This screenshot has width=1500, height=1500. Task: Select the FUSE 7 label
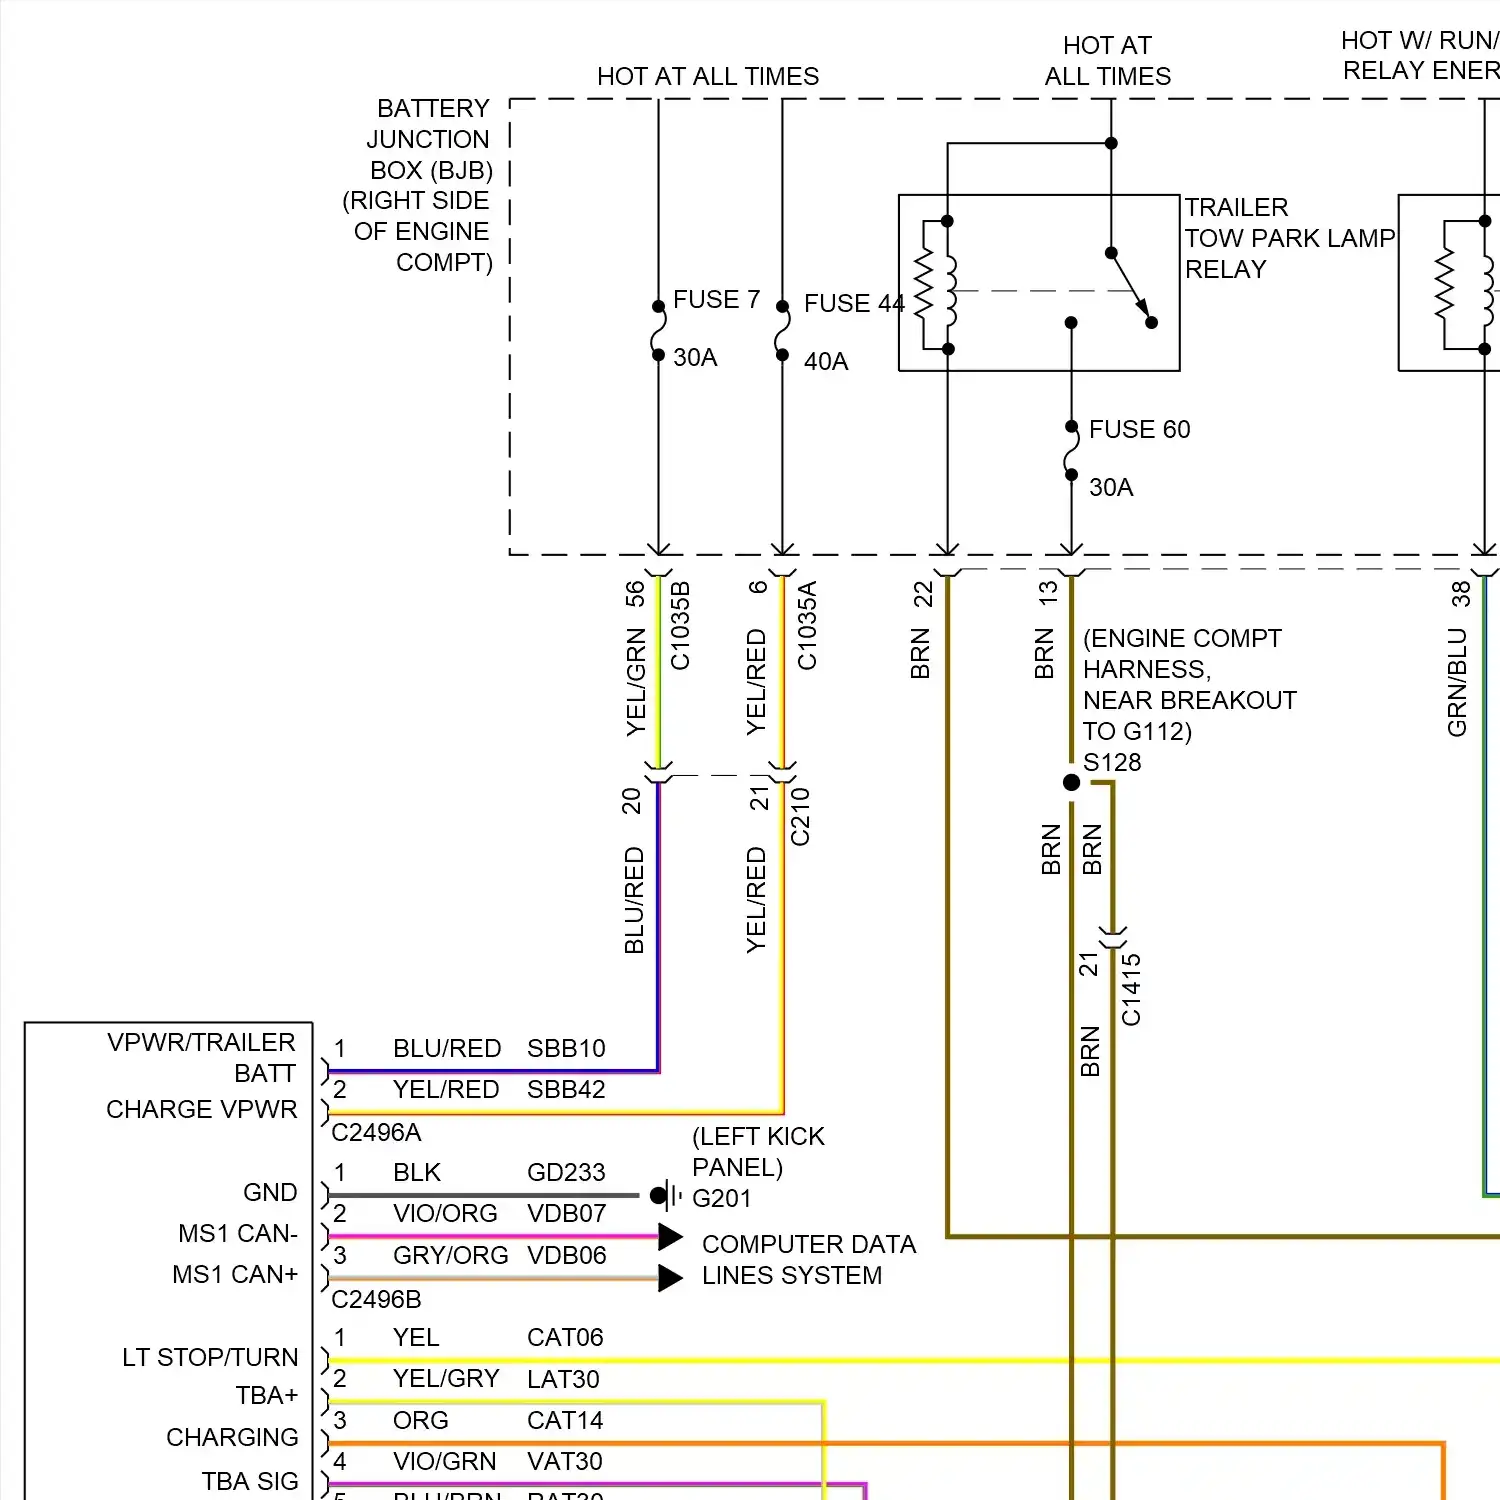pyautogui.click(x=716, y=299)
